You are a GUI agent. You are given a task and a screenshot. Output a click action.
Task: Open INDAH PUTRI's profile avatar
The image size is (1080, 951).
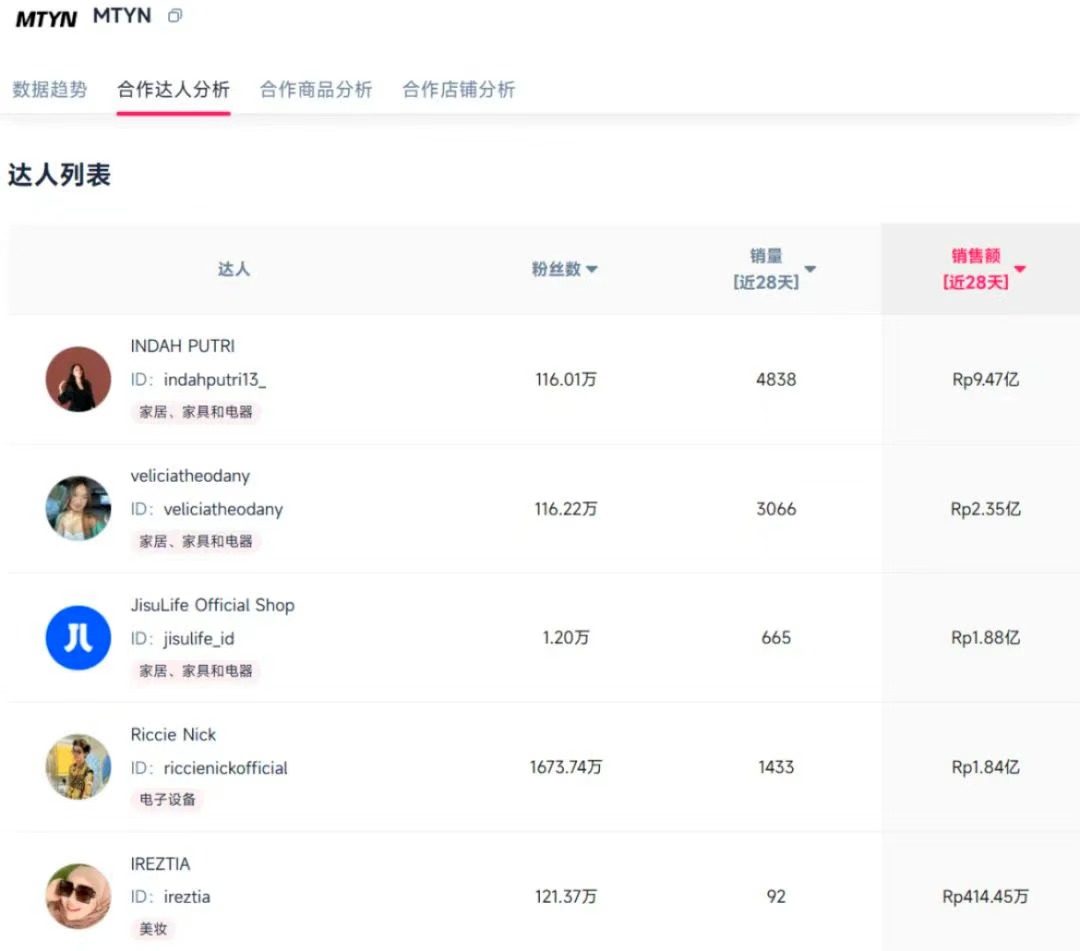tap(77, 379)
